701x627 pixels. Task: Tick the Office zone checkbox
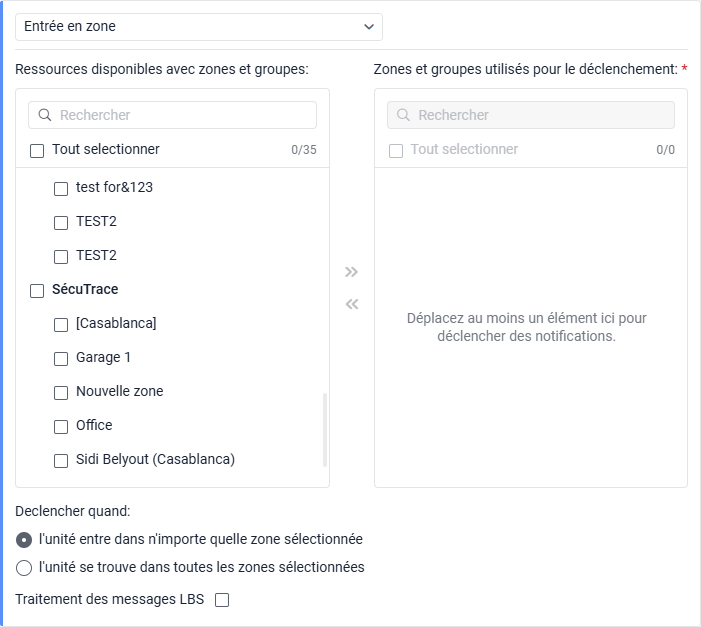pyautogui.click(x=61, y=426)
